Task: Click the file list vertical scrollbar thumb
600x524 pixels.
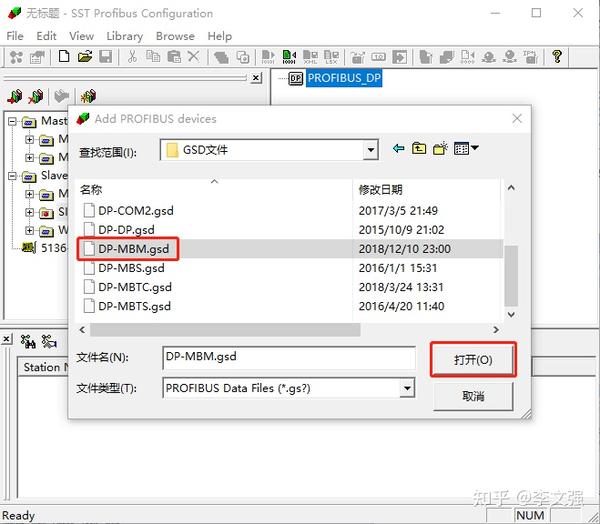Action: (511, 276)
